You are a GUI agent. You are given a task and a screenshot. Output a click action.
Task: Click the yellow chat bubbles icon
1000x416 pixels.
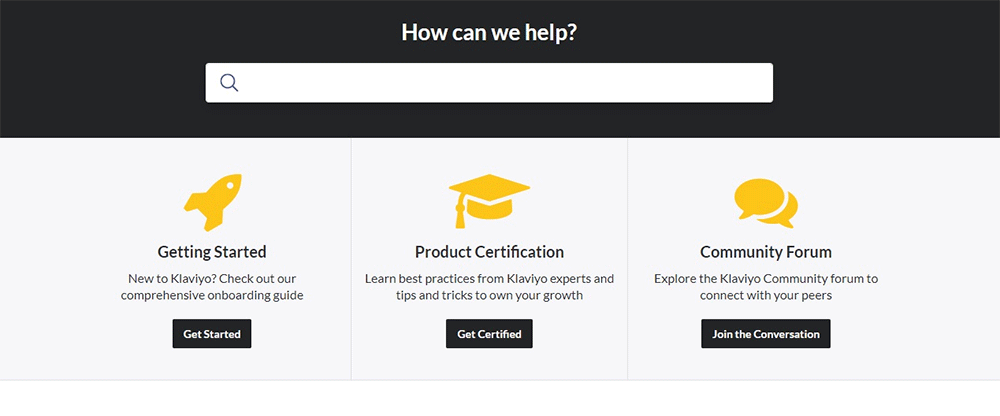[x=765, y=202]
